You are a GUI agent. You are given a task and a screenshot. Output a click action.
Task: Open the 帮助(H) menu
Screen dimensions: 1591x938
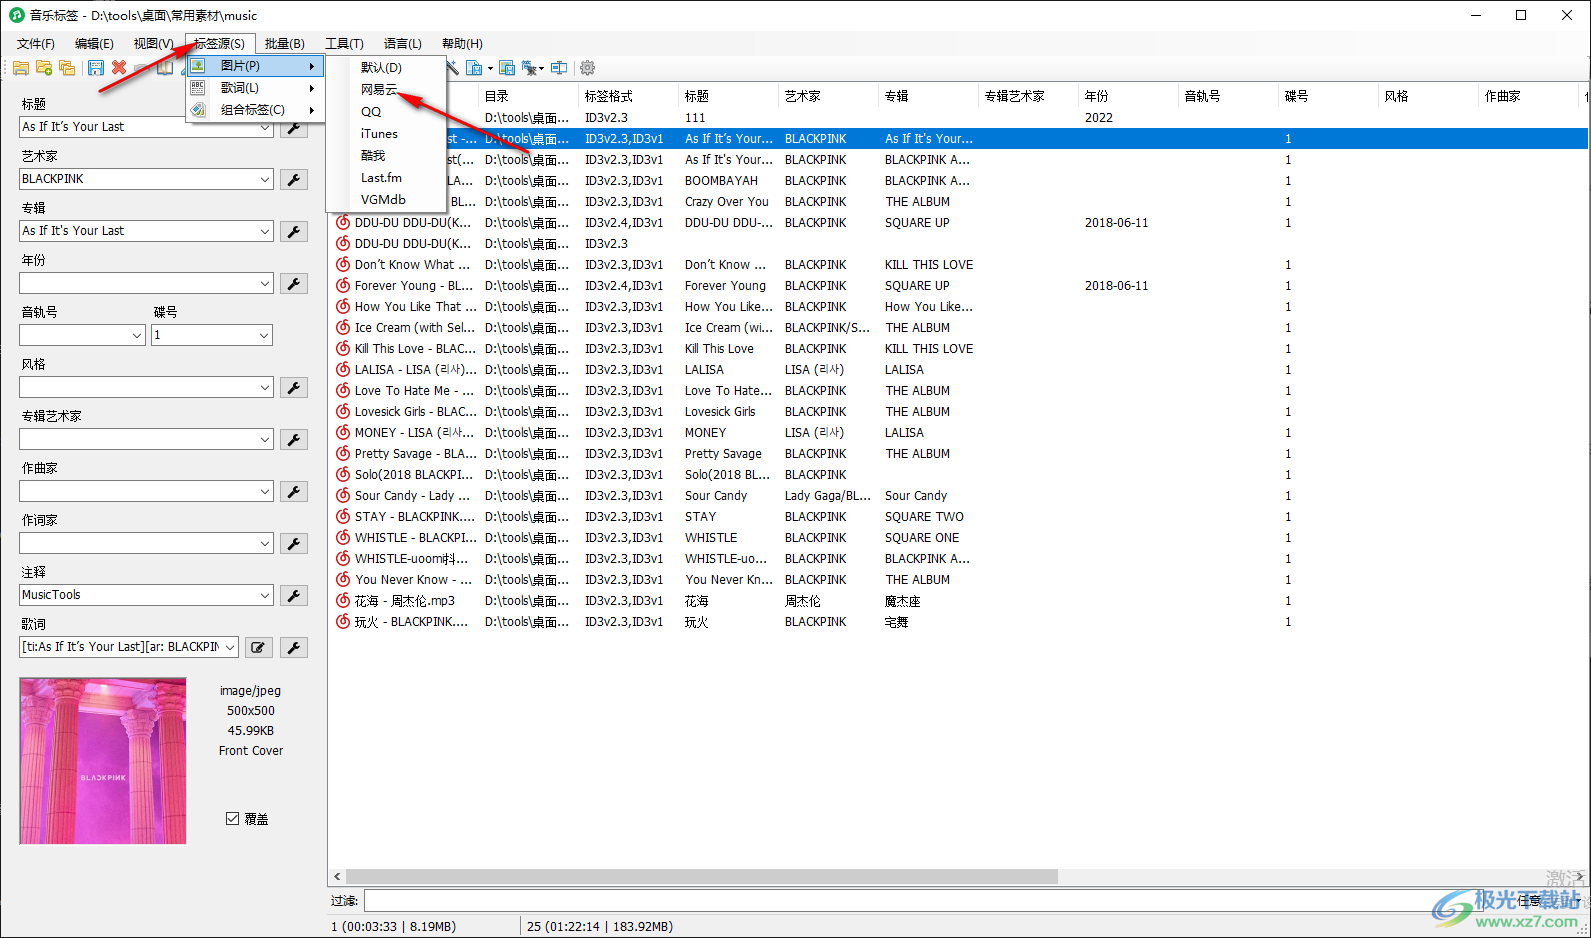coord(462,44)
